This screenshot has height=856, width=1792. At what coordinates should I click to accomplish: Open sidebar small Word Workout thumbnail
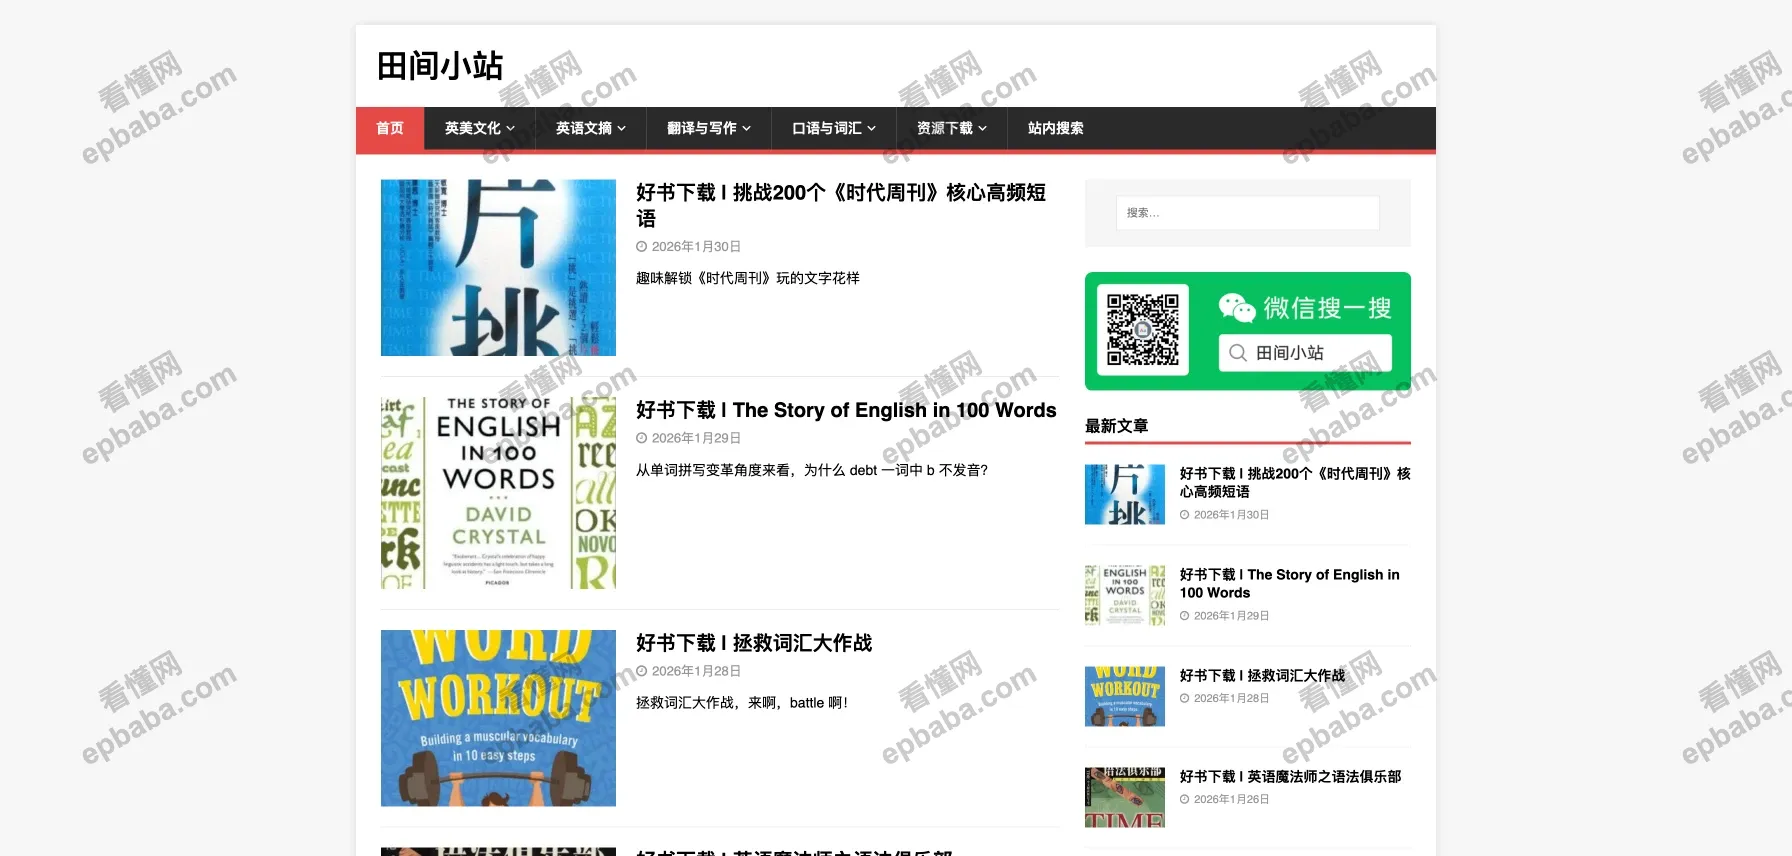tap(1125, 696)
